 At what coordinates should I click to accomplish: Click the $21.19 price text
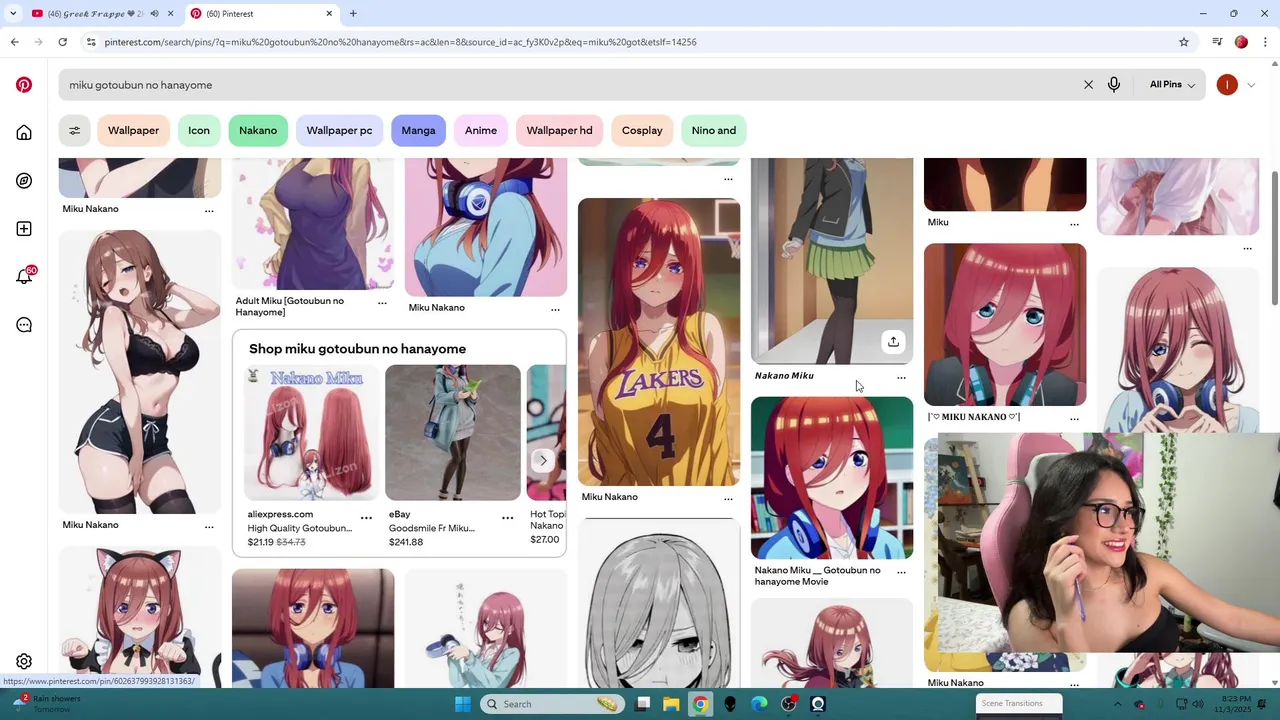[260, 542]
